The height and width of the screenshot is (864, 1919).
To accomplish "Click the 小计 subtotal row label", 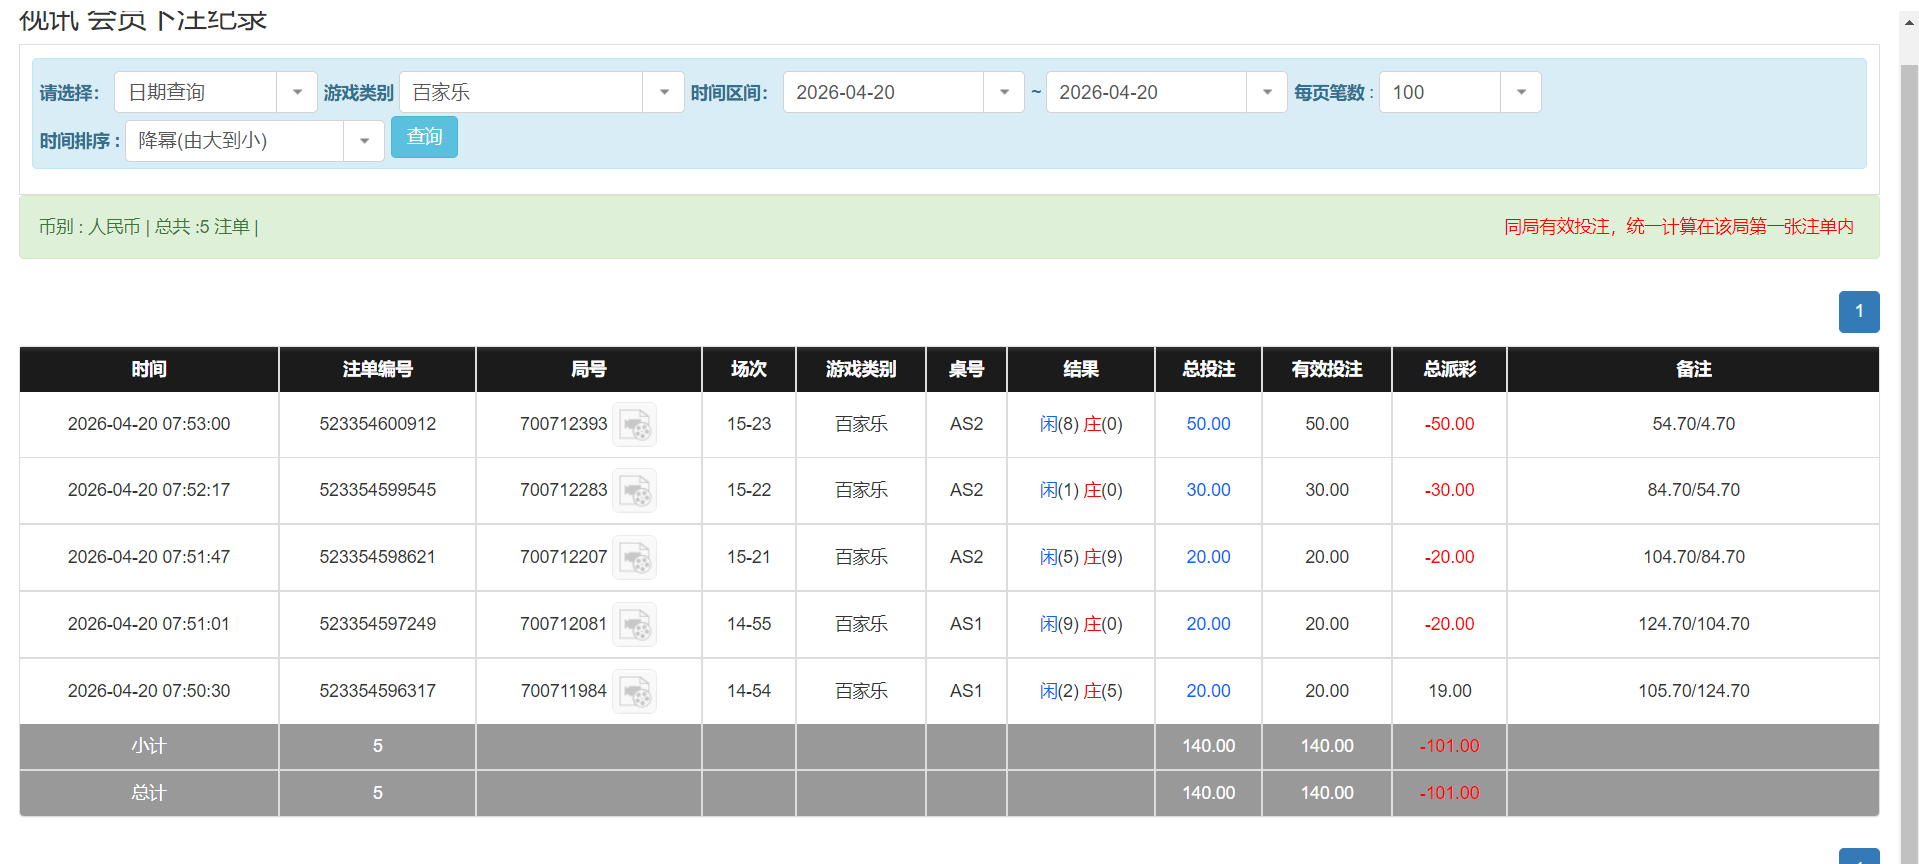I will click(x=149, y=746).
